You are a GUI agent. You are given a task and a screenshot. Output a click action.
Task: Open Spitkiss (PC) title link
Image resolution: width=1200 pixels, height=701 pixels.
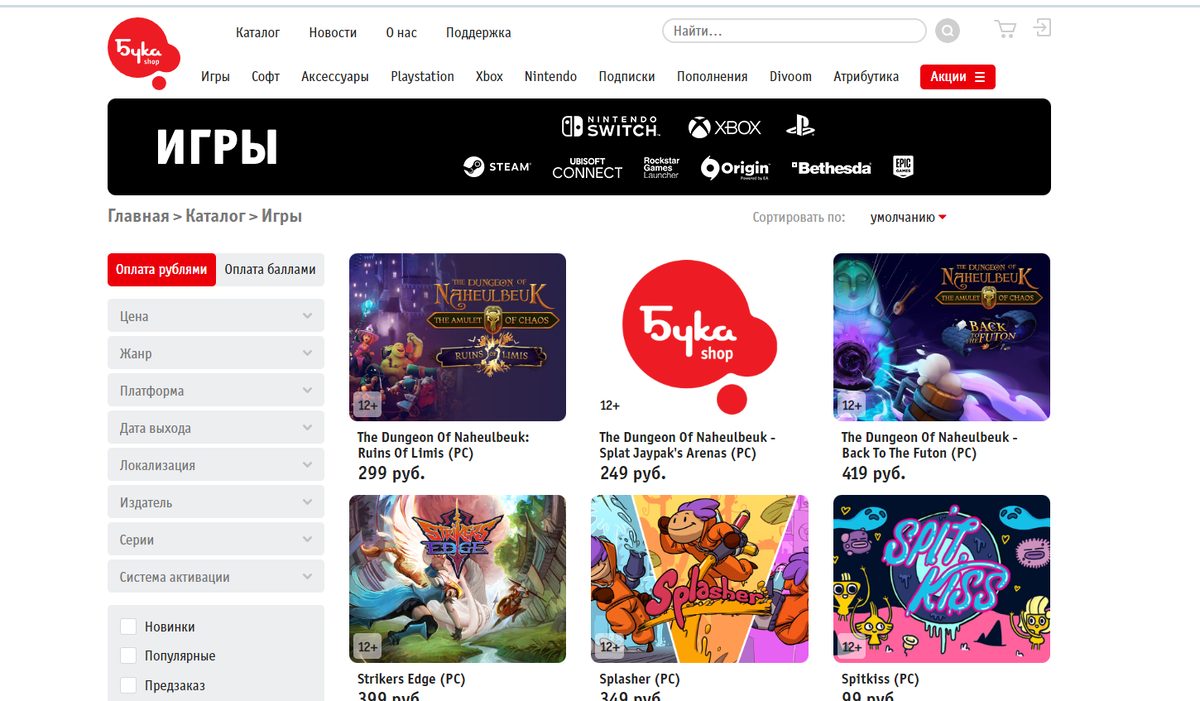click(x=880, y=679)
